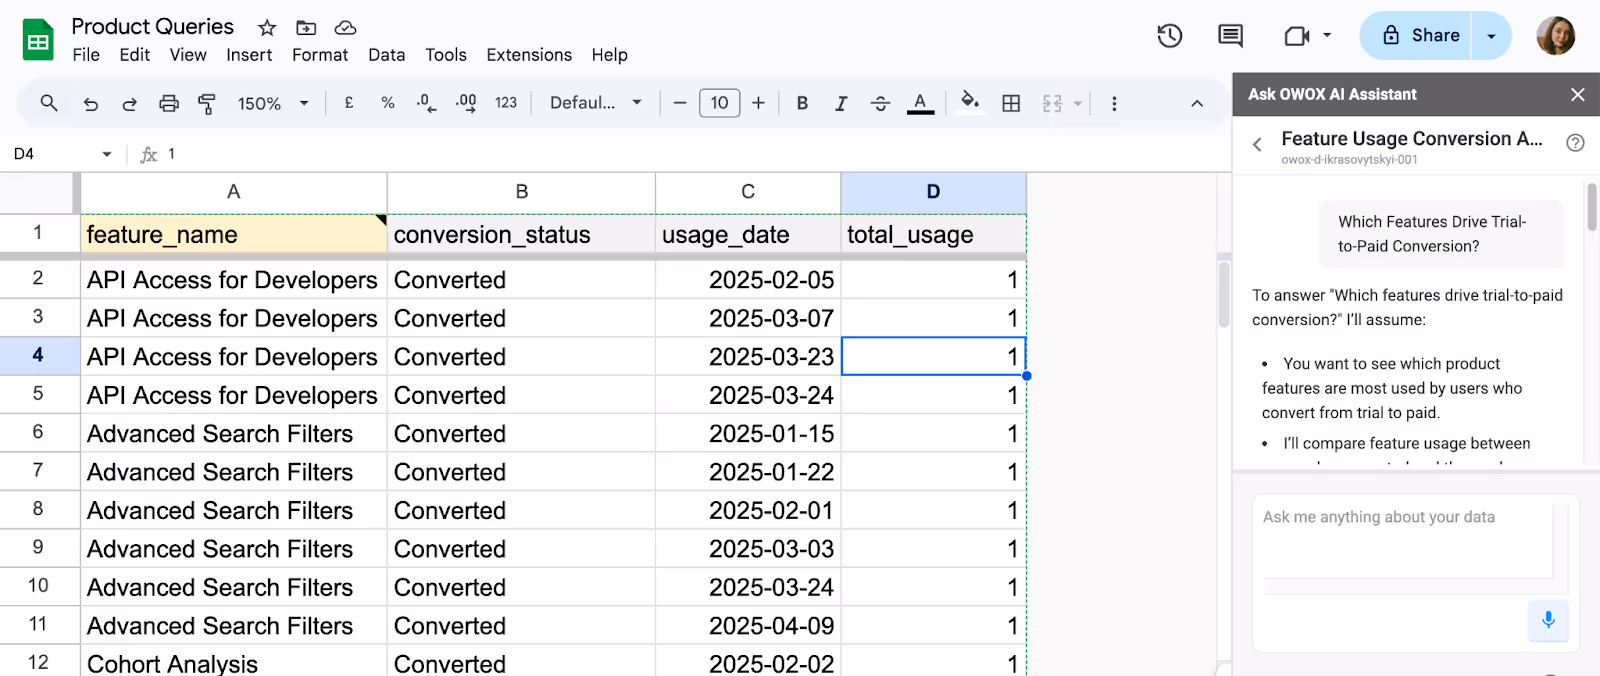
Task: Open the Name box dropdown arrow
Action: click(106, 154)
